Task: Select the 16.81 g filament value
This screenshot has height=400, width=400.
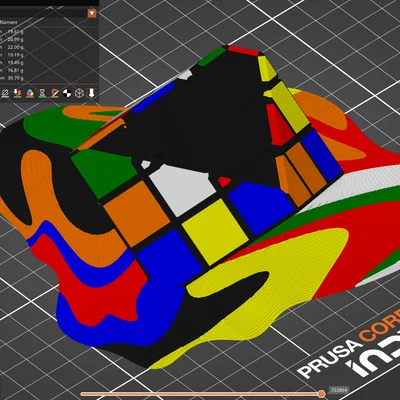Action: [x=16, y=70]
